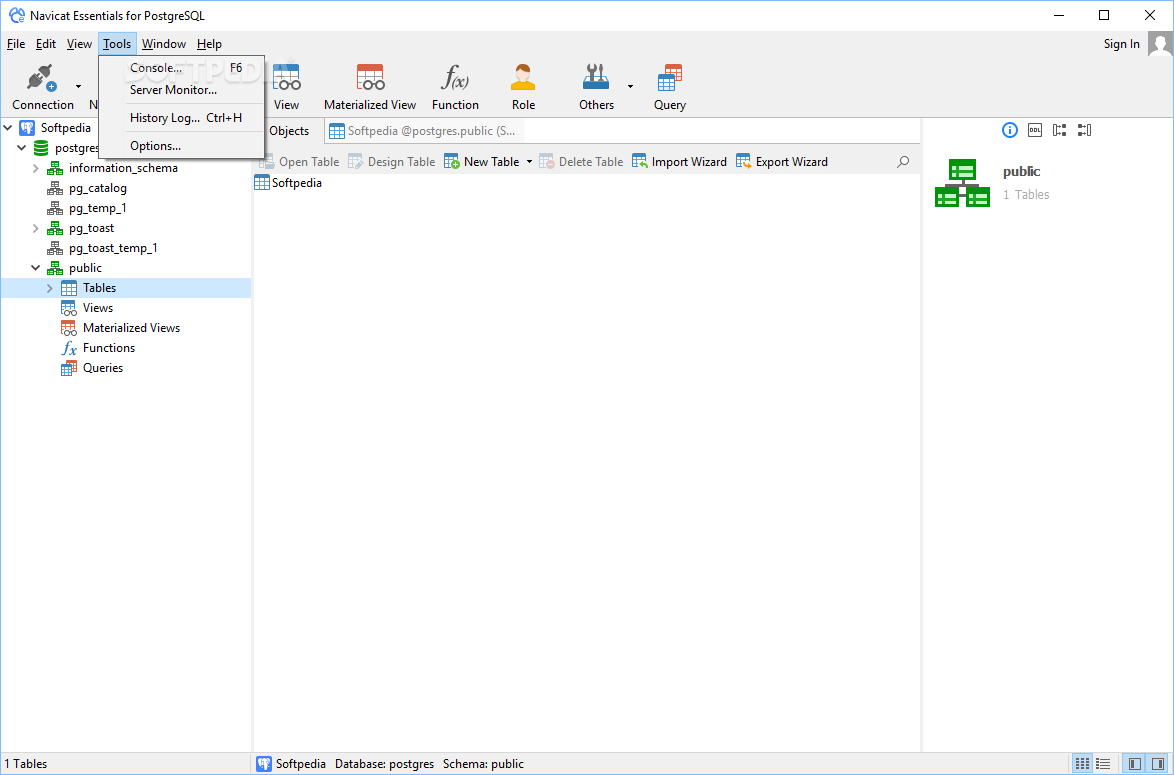The width and height of the screenshot is (1174, 775).
Task: Close the open Tools menu
Action: pyautogui.click(x=118, y=44)
